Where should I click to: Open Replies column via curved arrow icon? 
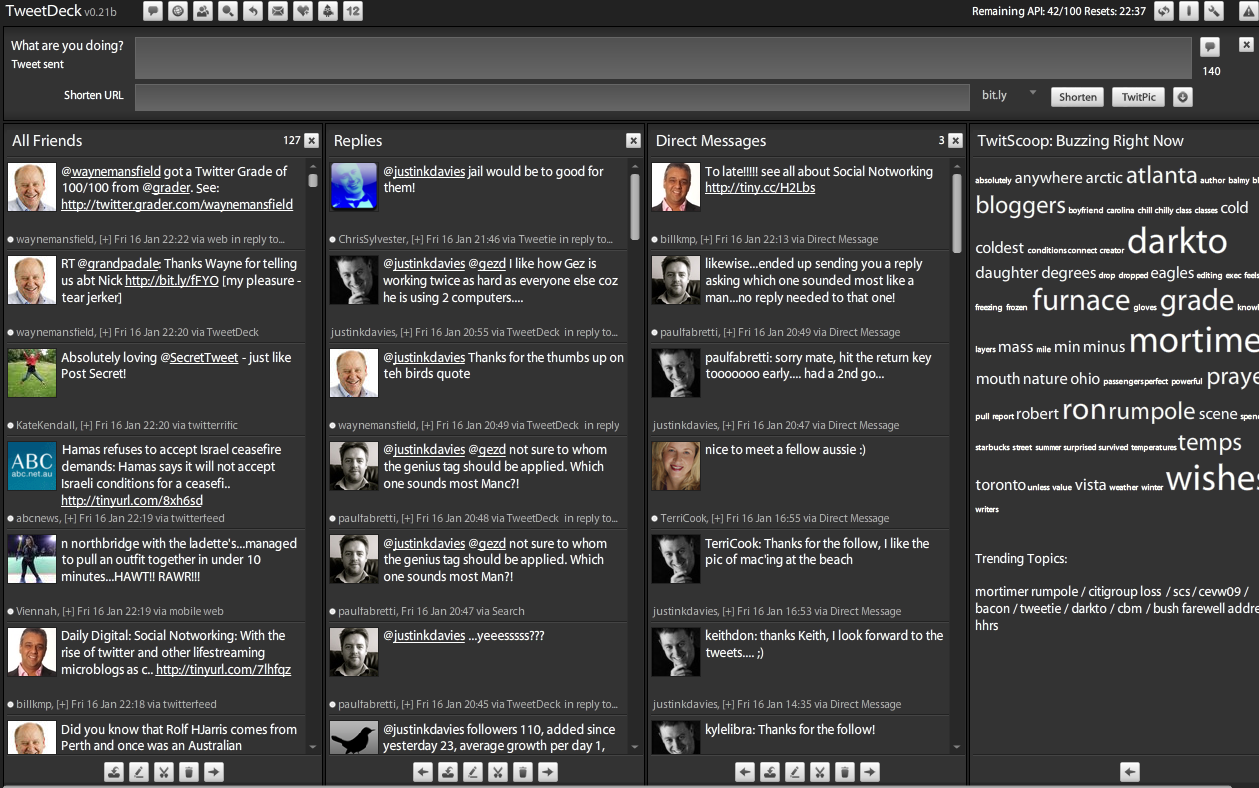(x=253, y=12)
